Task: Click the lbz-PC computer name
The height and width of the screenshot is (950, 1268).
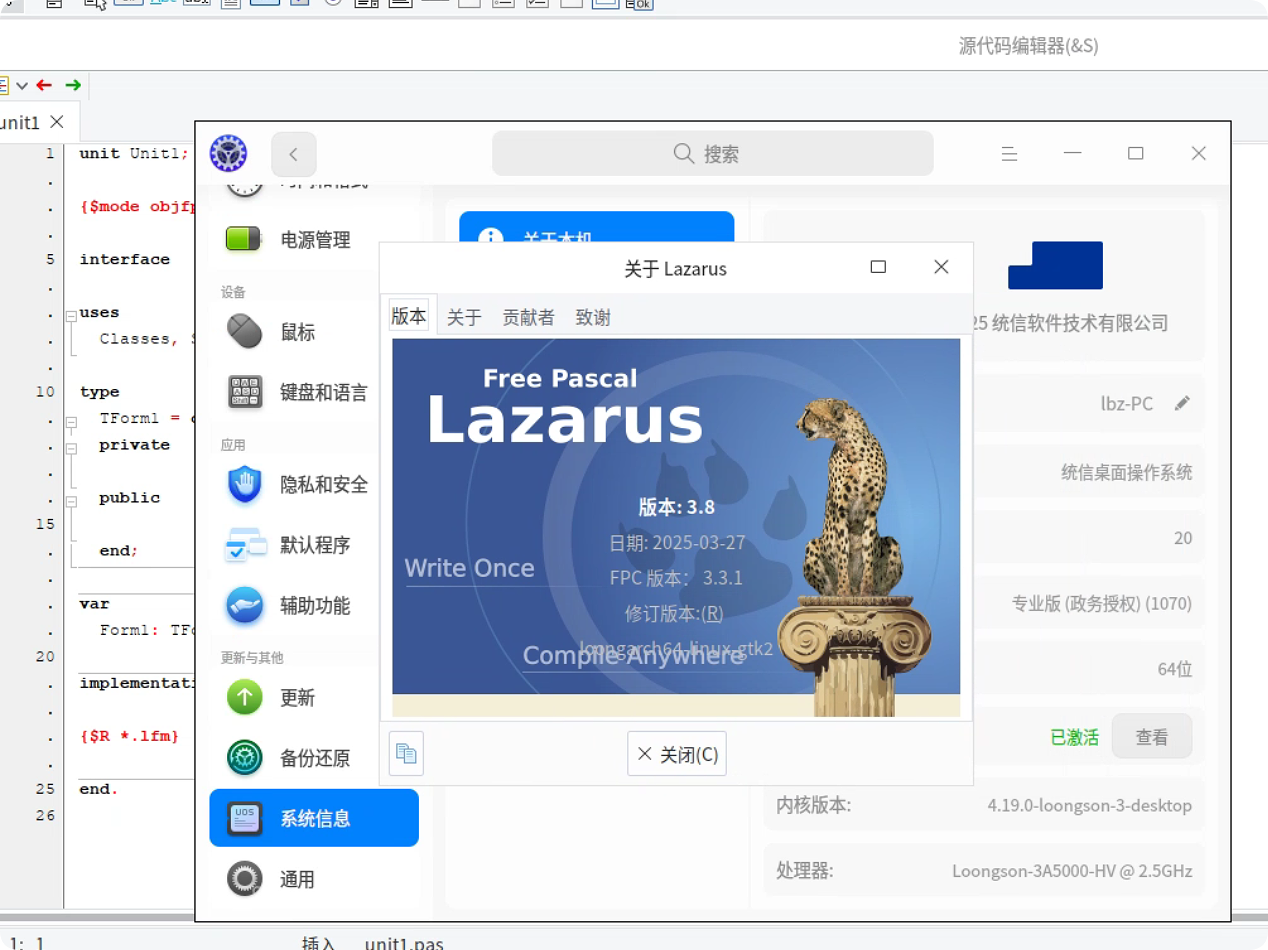Action: click(1127, 404)
